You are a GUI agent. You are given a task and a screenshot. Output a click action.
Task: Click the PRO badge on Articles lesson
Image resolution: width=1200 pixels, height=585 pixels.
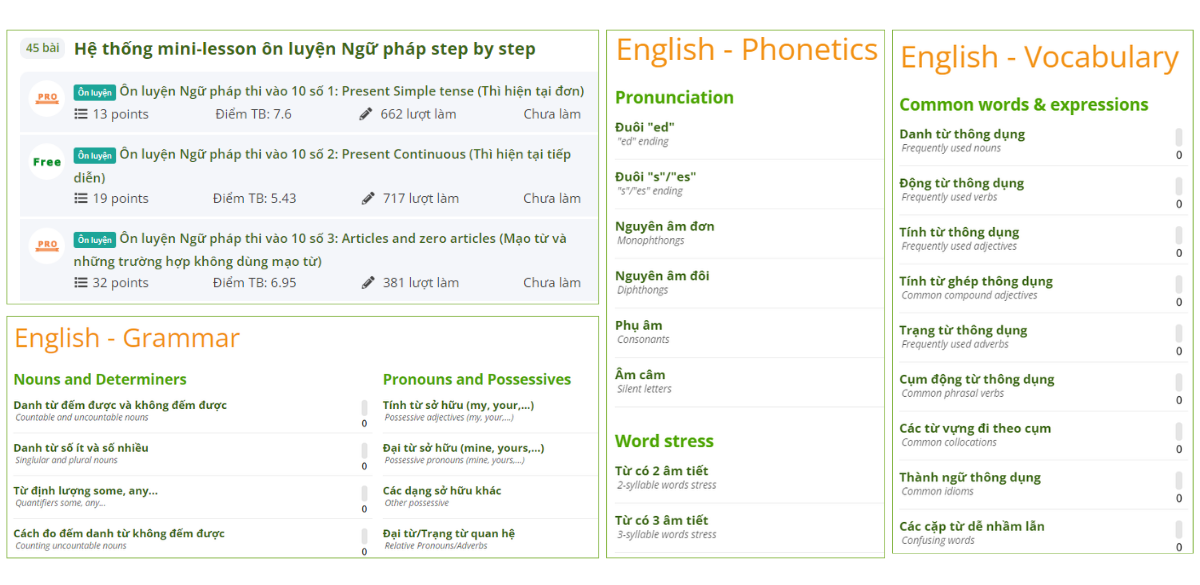click(x=44, y=245)
